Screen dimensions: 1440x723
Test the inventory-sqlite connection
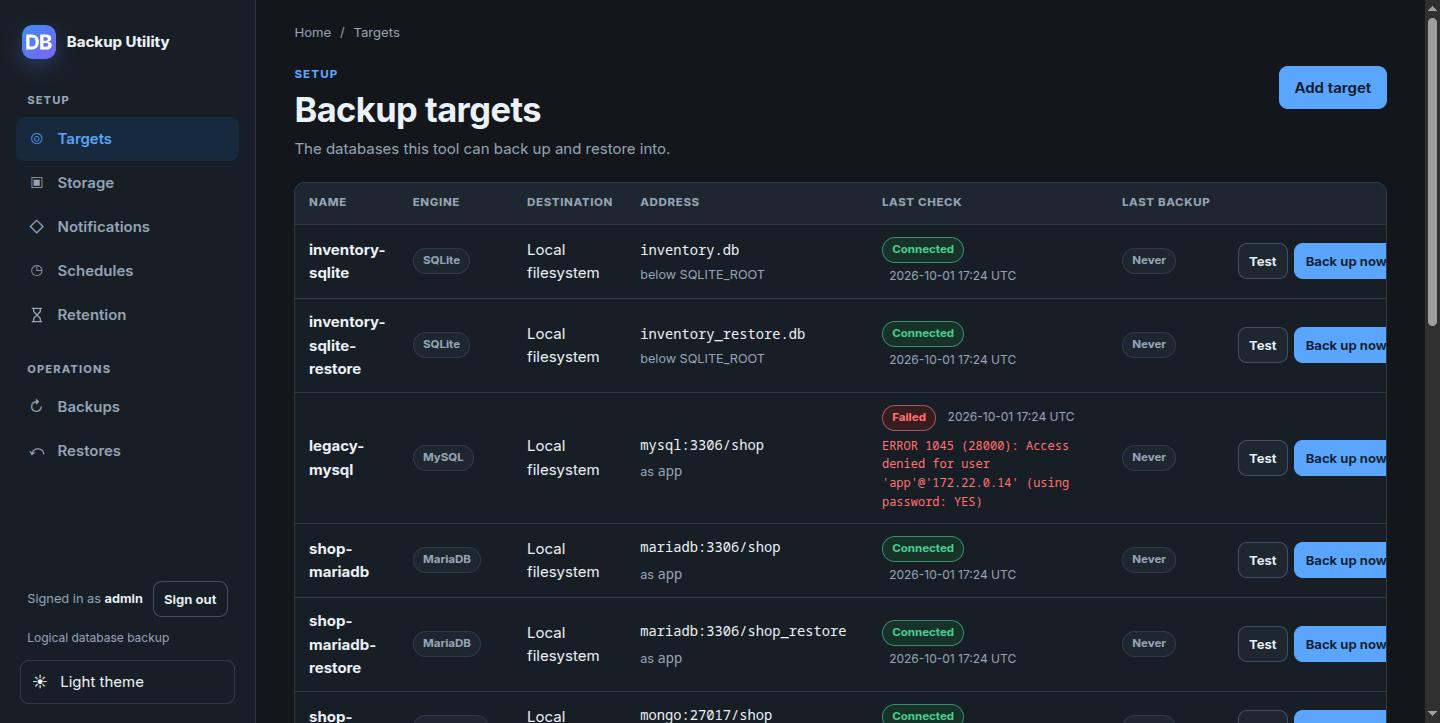1262,261
